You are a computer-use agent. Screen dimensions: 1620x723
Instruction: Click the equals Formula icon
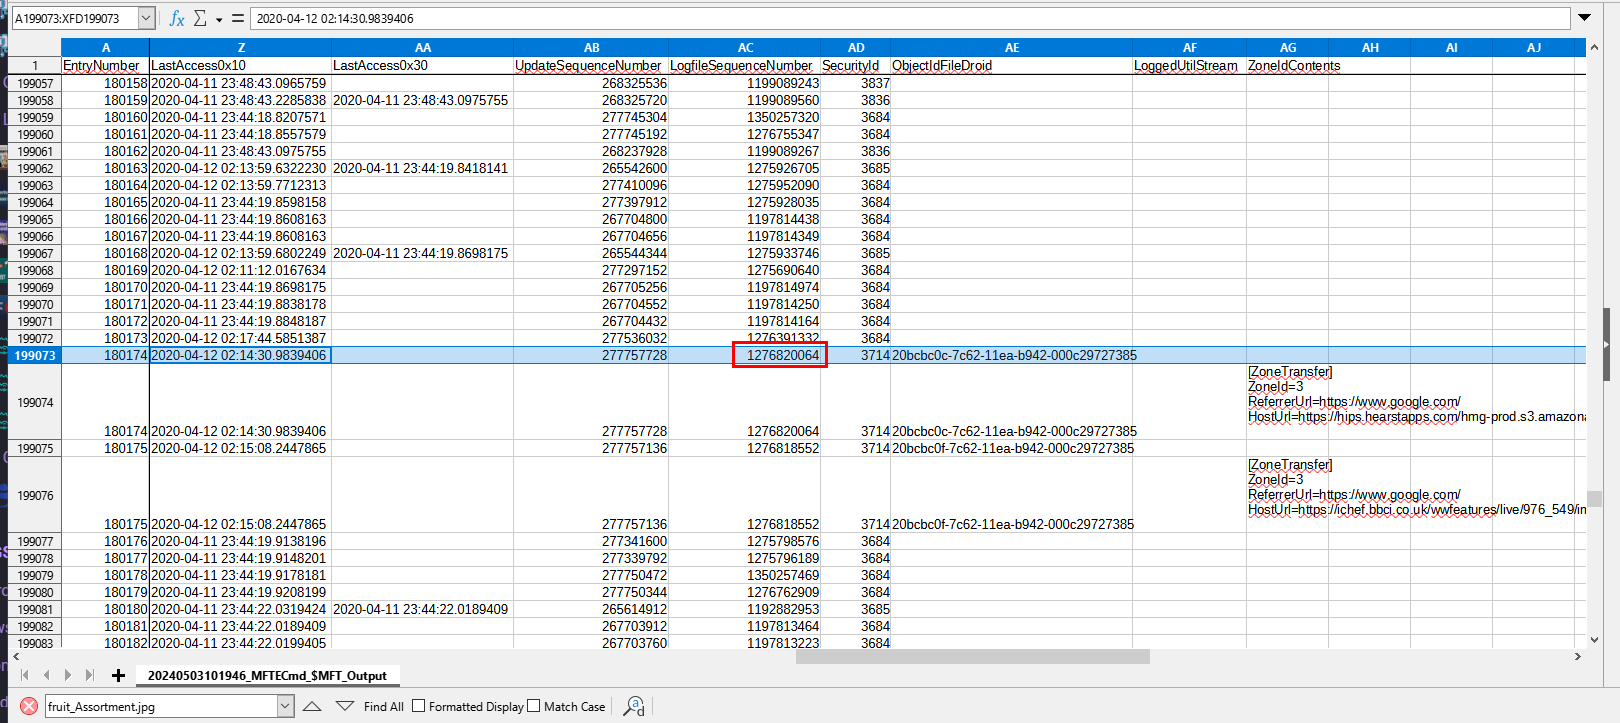(x=237, y=18)
